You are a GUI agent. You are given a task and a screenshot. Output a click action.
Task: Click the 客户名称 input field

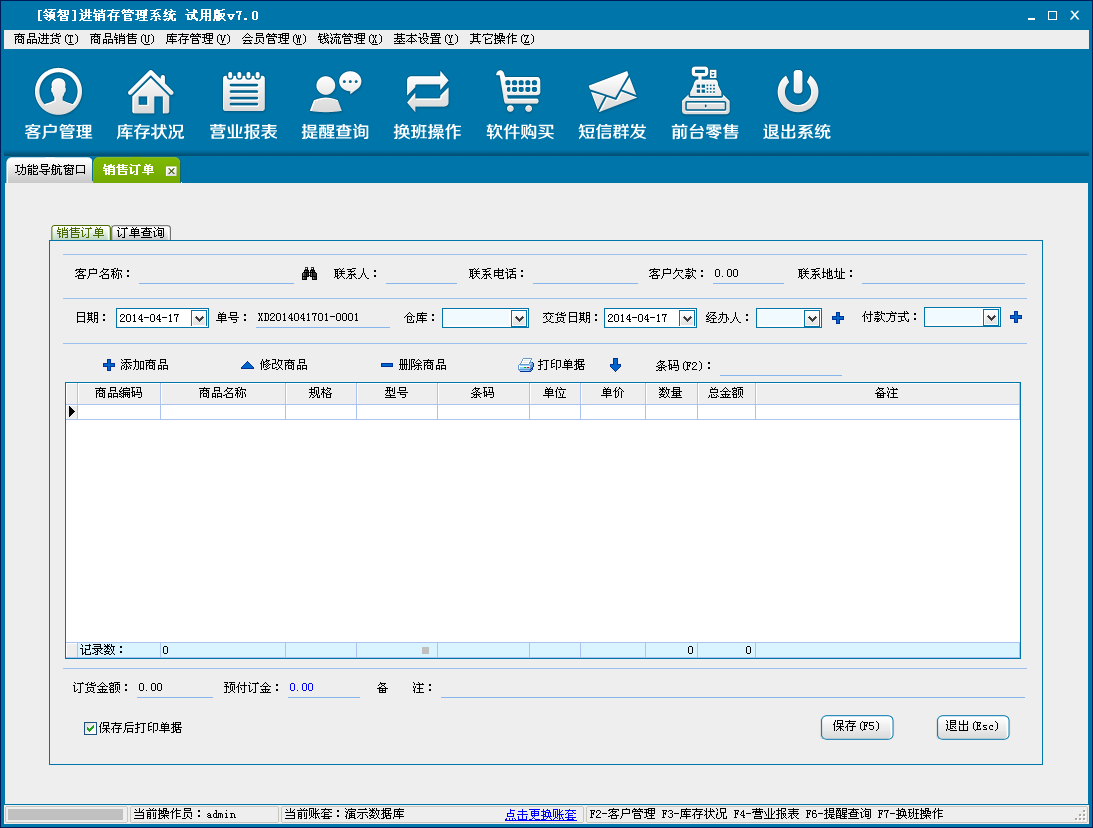(216, 274)
